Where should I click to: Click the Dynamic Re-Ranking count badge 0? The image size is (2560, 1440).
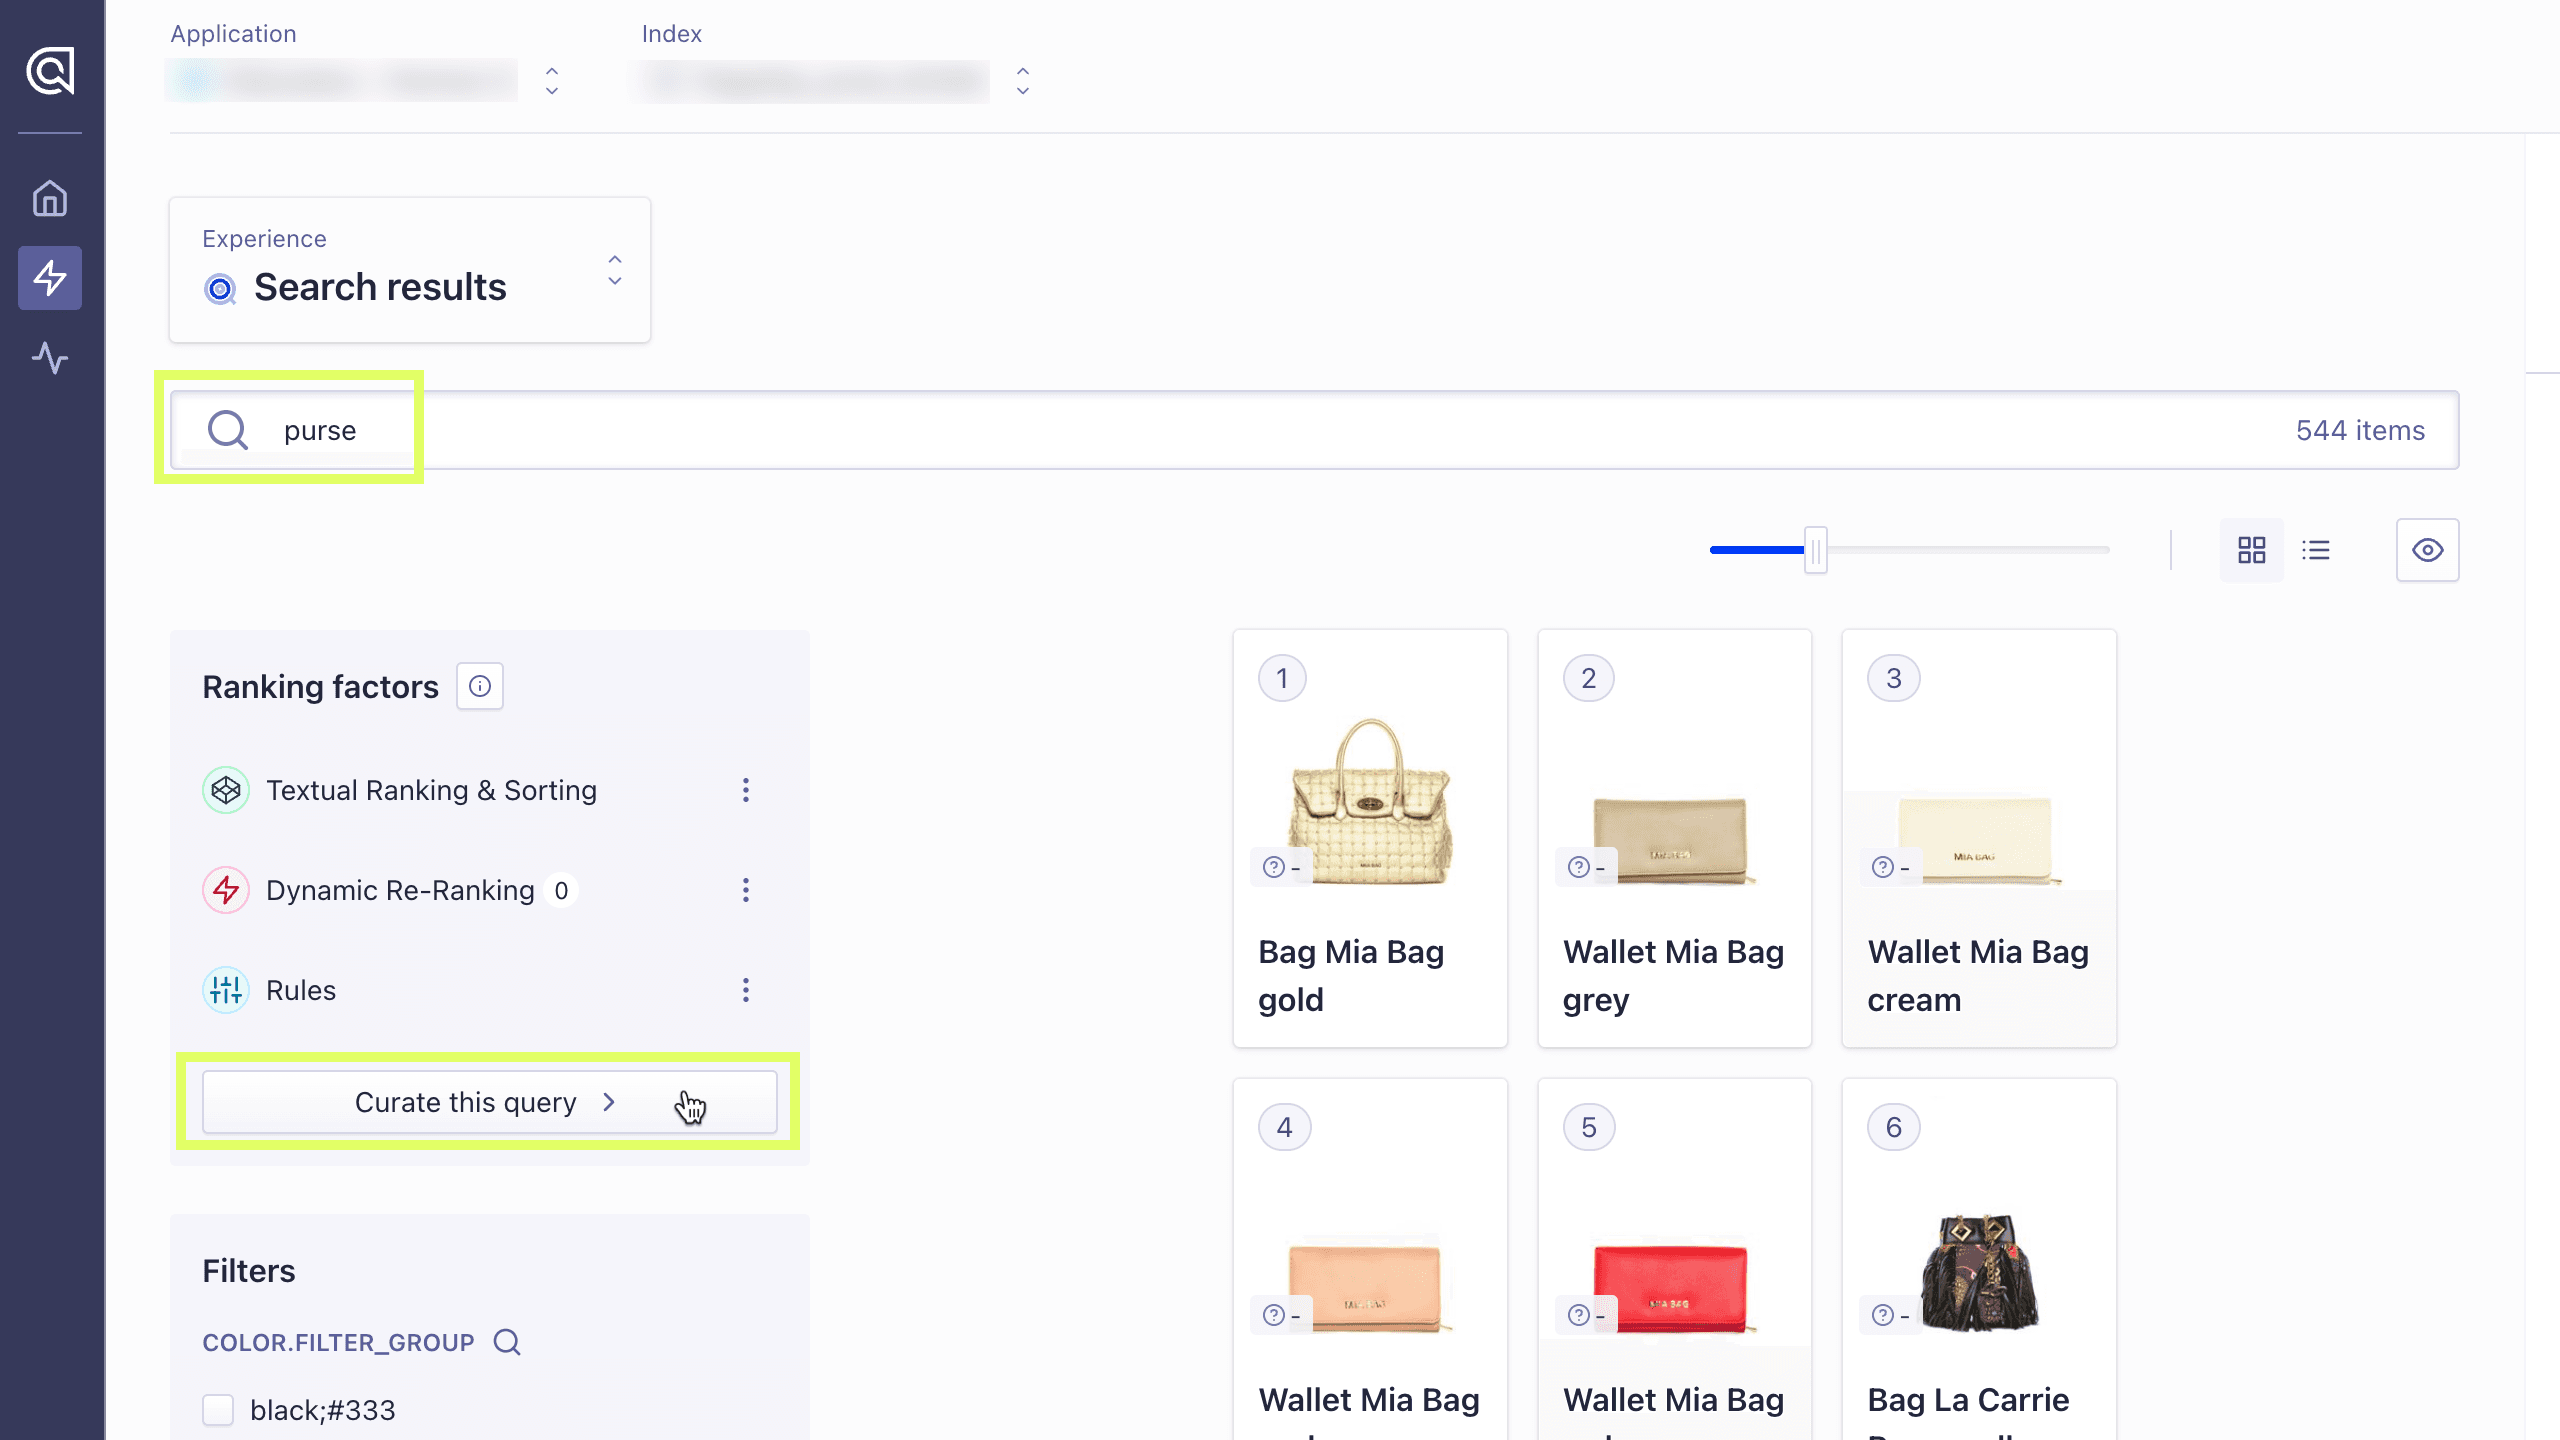561,890
